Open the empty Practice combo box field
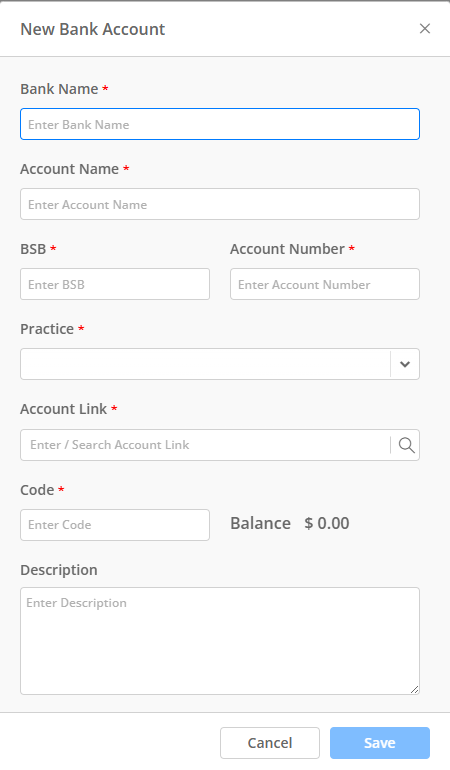 (x=205, y=364)
